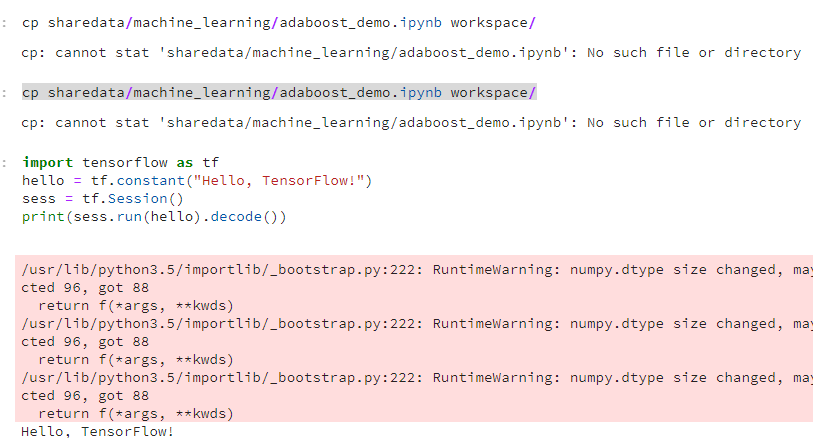Image resolution: width=813 pixels, height=438 pixels.
Task: Click the first 'cted 96, got 88' line
Action: (x=85, y=288)
